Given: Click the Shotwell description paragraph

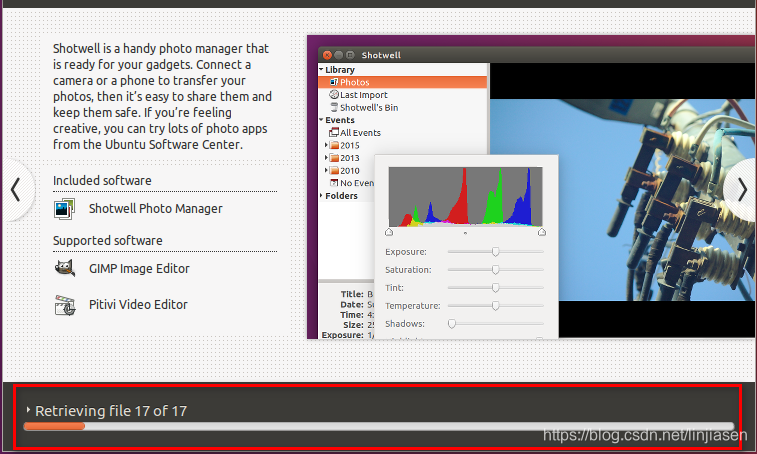Looking at the screenshot, I should click(x=162, y=97).
